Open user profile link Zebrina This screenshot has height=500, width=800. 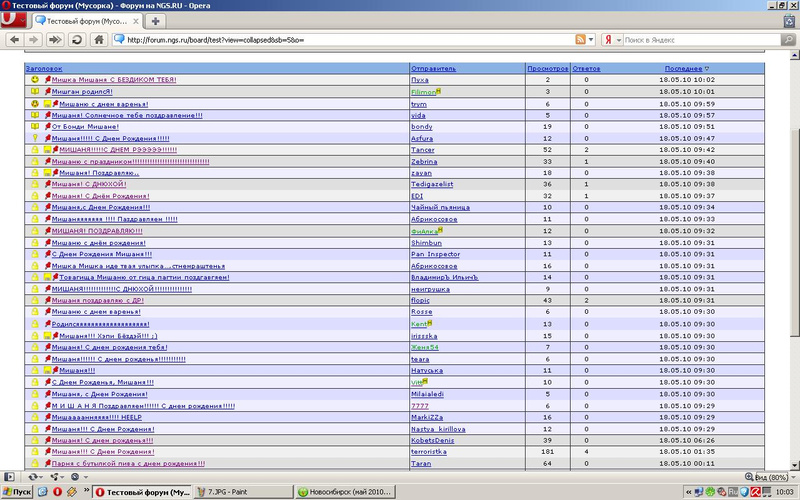click(x=425, y=160)
